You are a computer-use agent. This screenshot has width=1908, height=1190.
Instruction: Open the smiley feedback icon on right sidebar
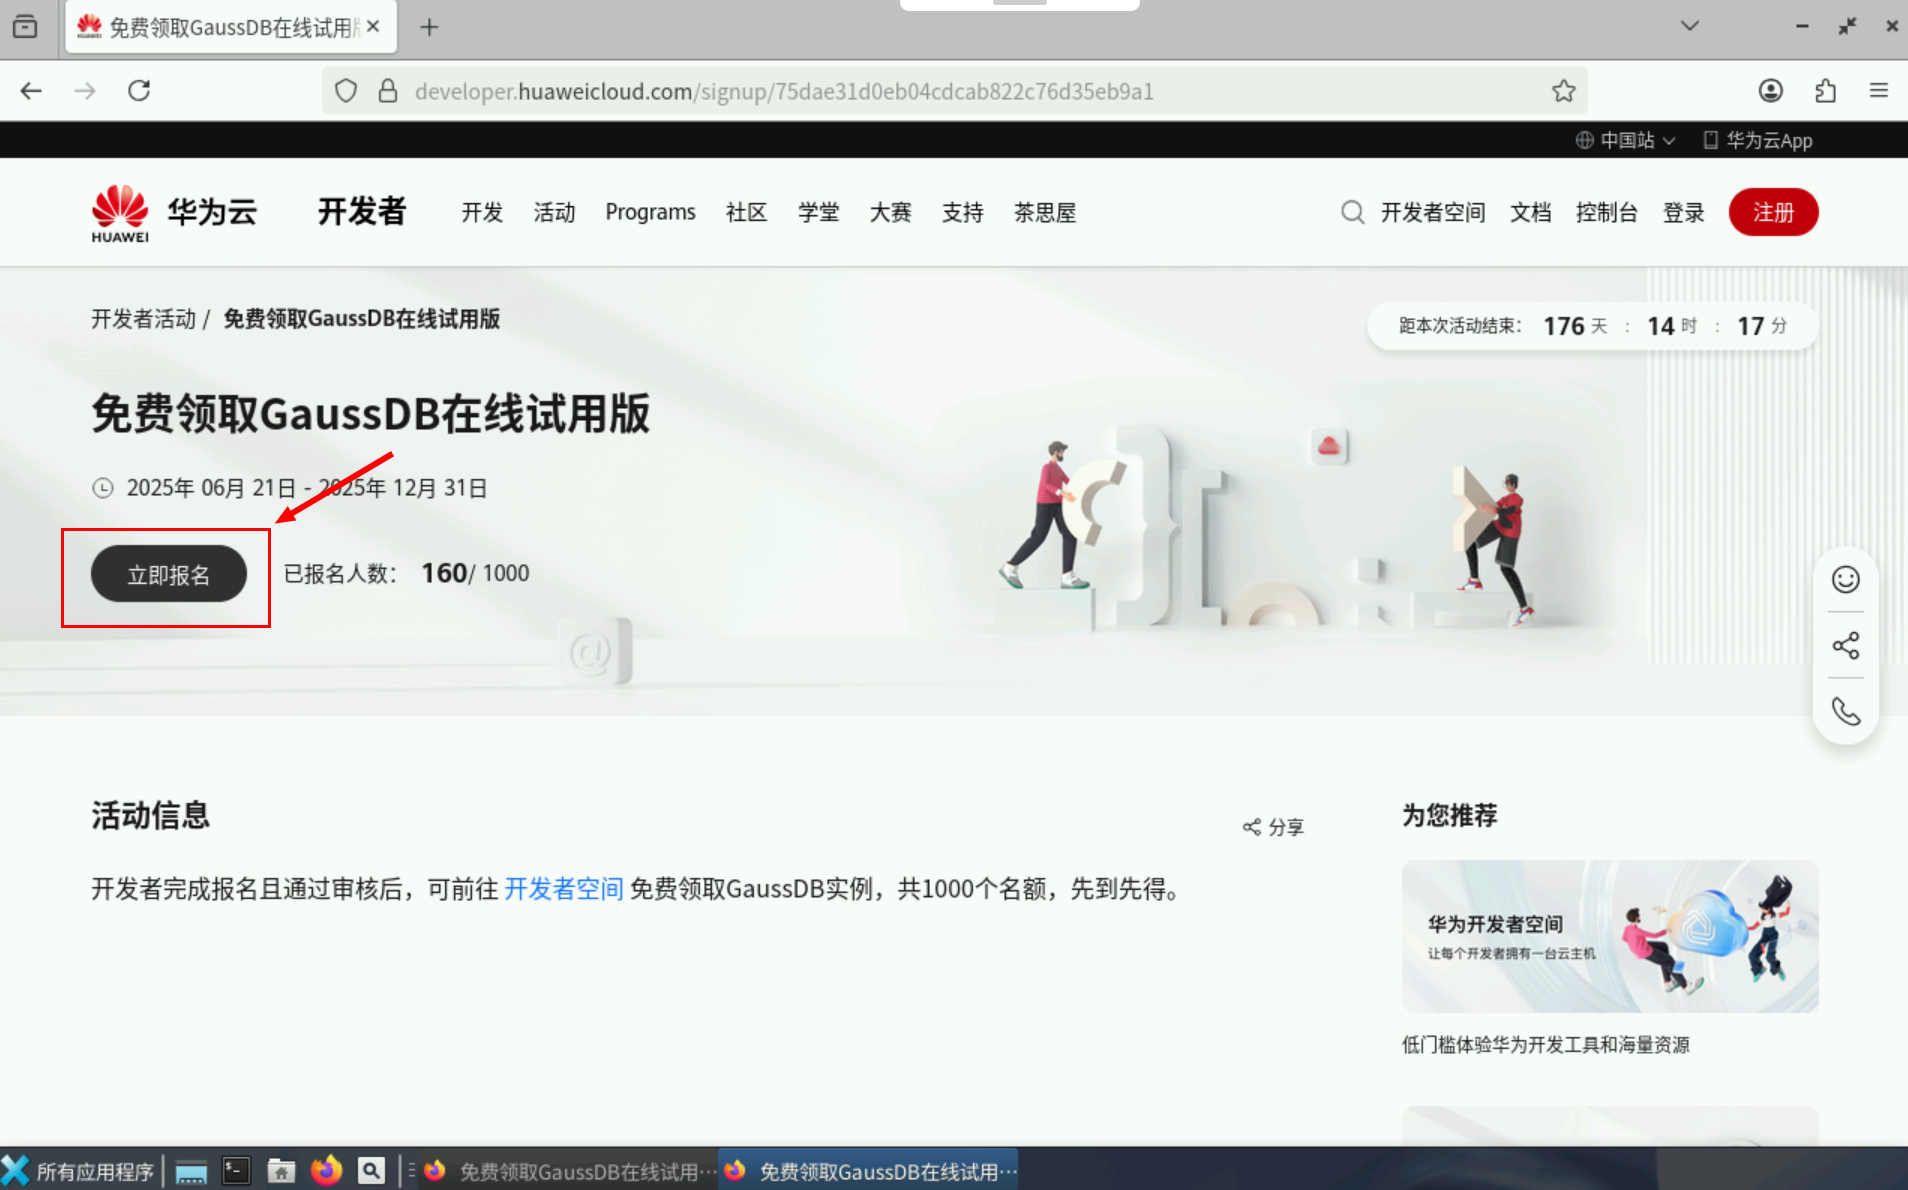[1845, 580]
